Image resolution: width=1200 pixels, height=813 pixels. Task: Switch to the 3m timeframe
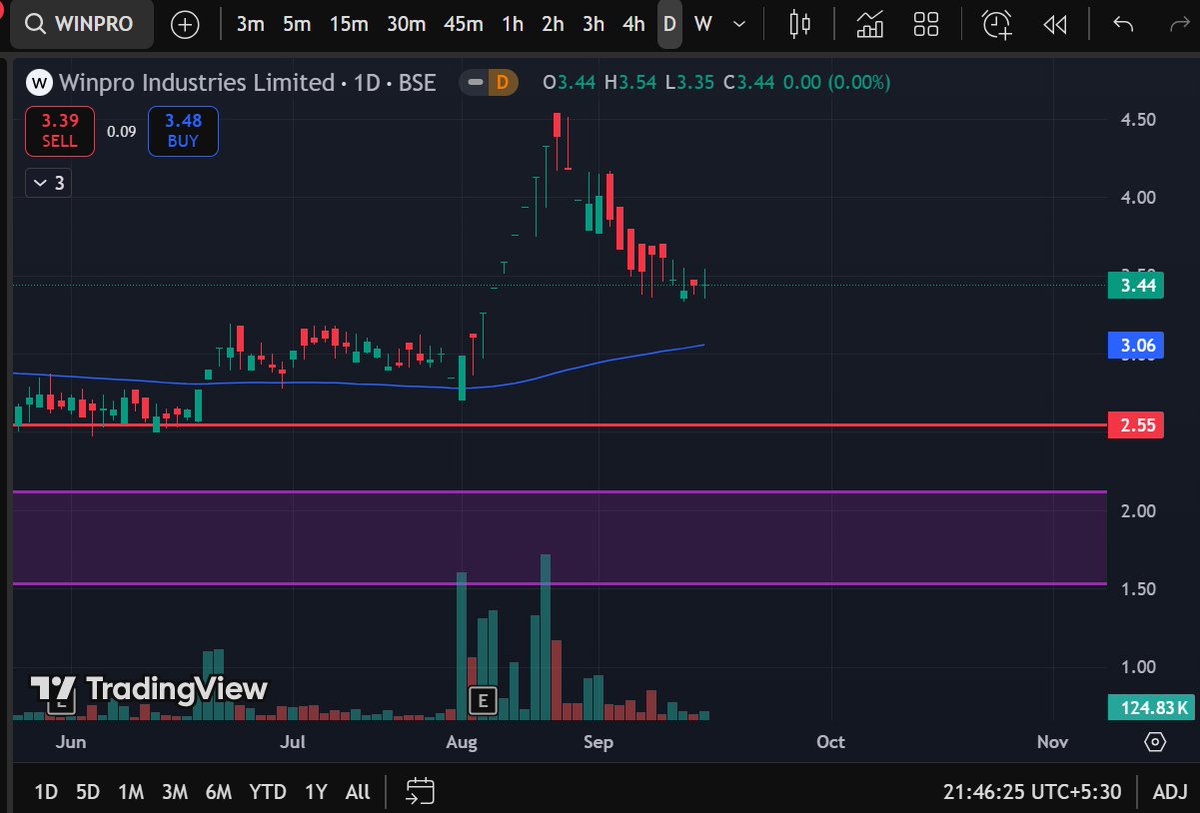click(250, 24)
